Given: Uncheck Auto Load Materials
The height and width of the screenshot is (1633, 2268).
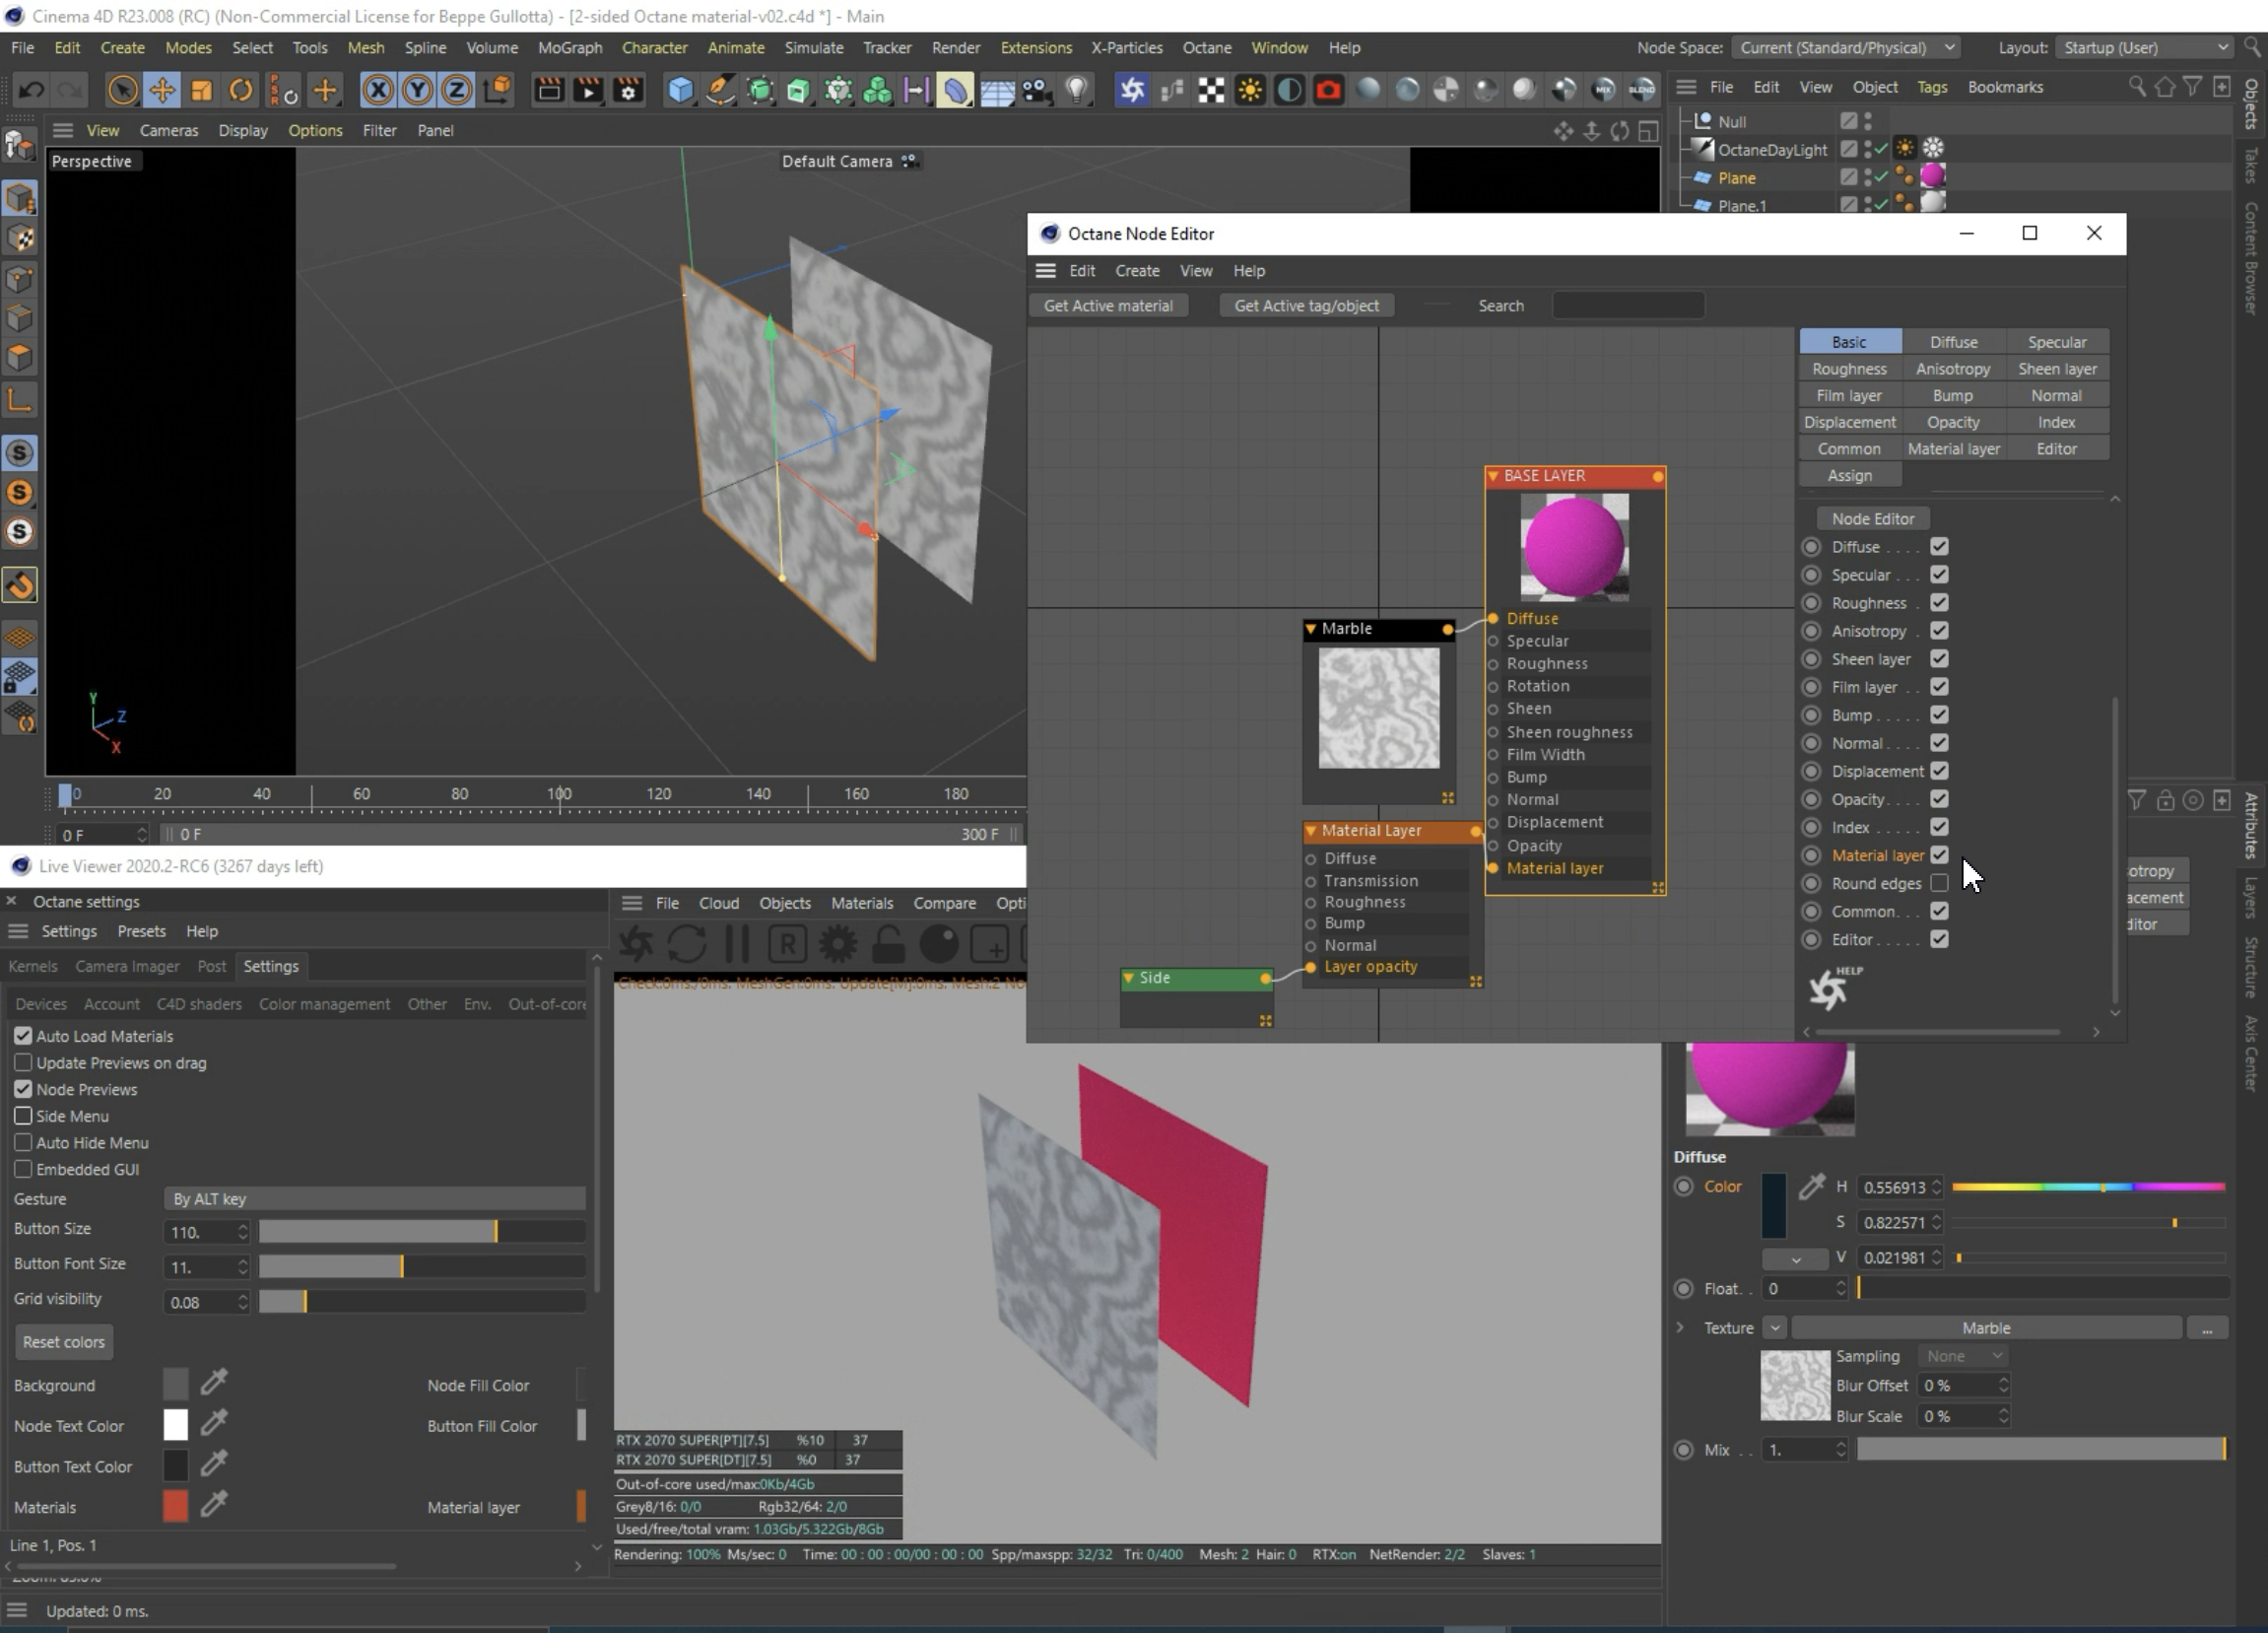Looking at the screenshot, I should pos(23,1036).
